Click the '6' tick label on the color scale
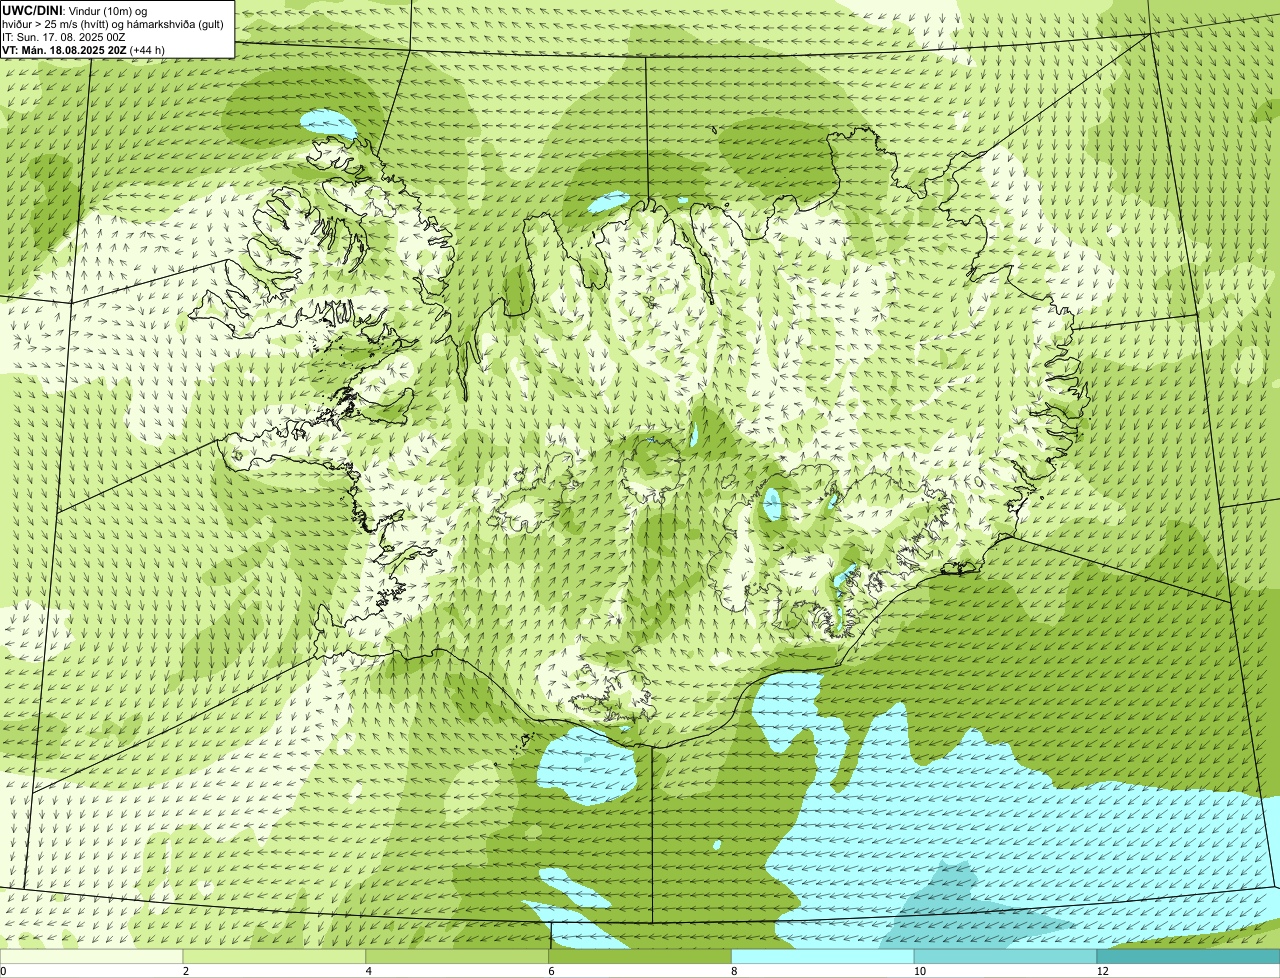Screen dimensions: 1280x978 (551, 971)
